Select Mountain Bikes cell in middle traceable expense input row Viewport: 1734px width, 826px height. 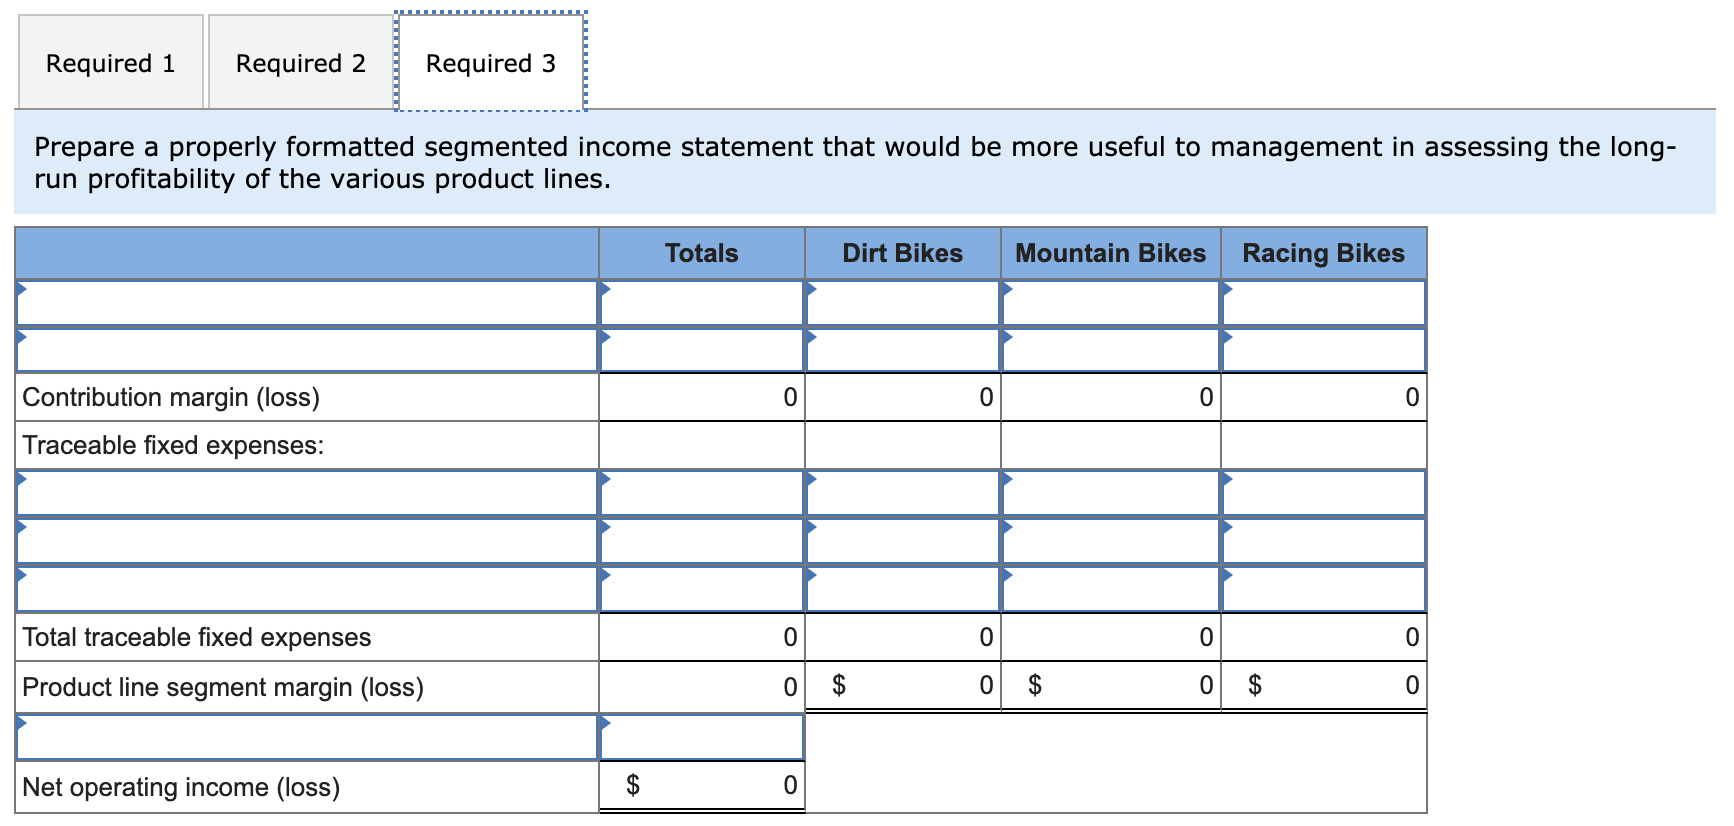coord(1111,541)
